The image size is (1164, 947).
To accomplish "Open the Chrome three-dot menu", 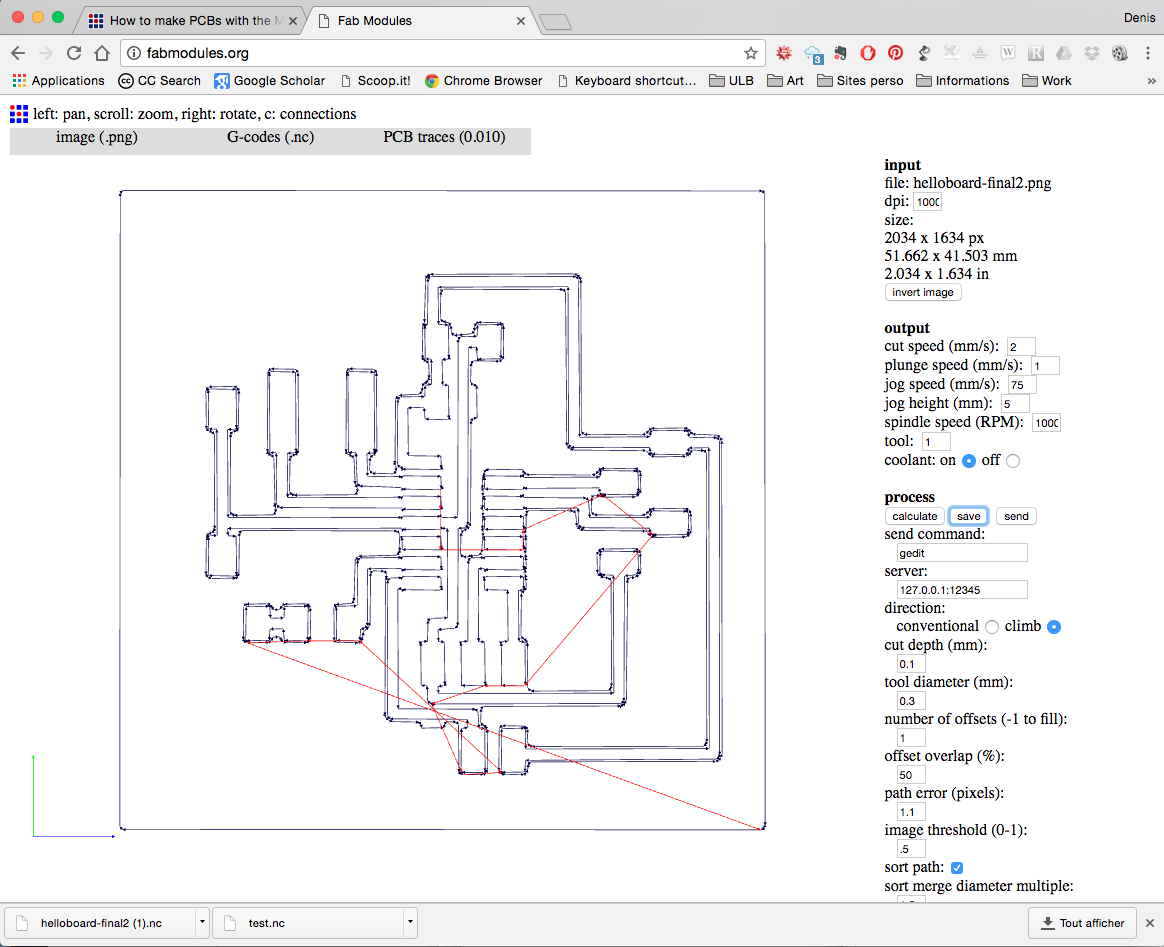I will (x=1148, y=53).
